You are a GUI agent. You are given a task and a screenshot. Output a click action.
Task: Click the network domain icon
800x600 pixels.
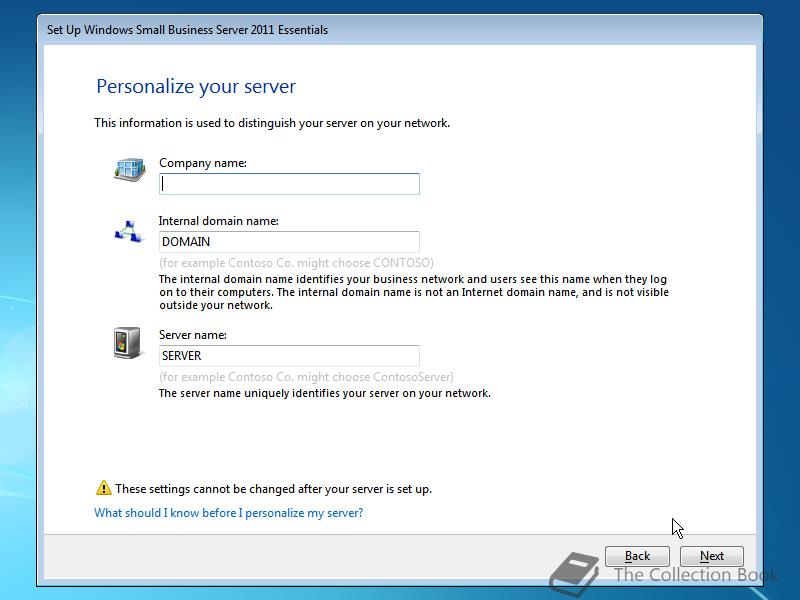pos(128,231)
